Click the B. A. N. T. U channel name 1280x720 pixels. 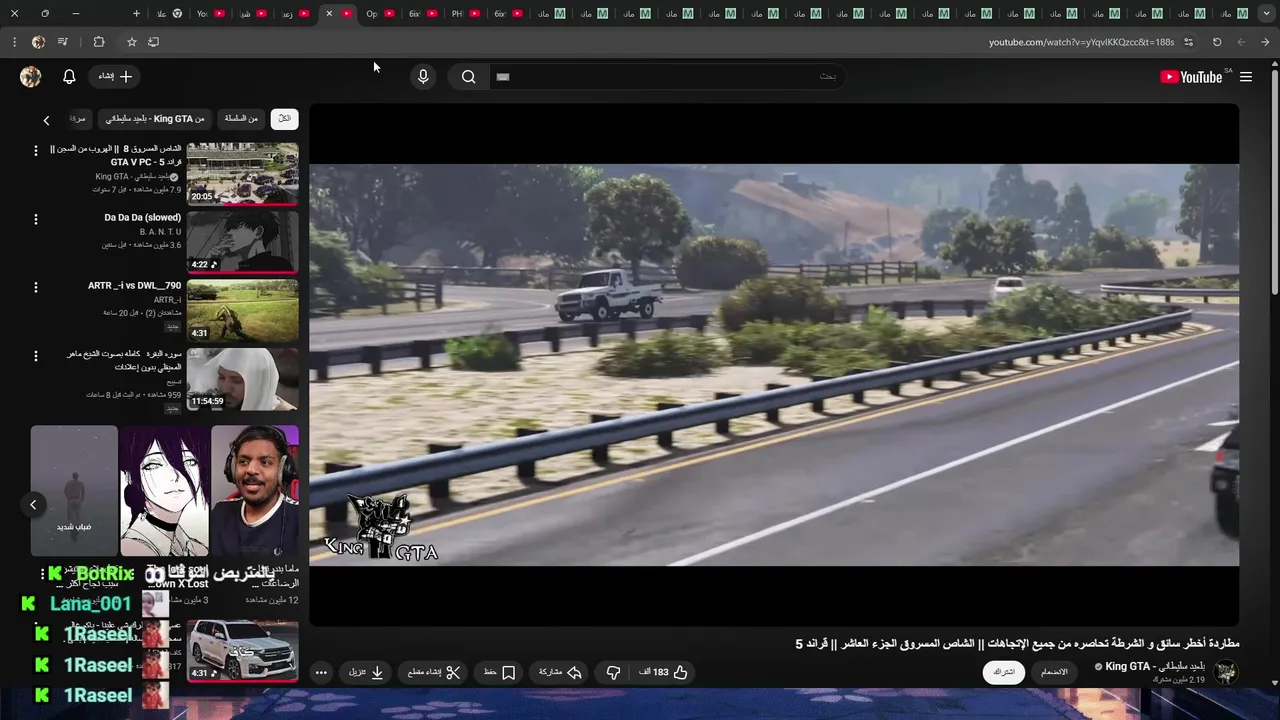pyautogui.click(x=160, y=232)
